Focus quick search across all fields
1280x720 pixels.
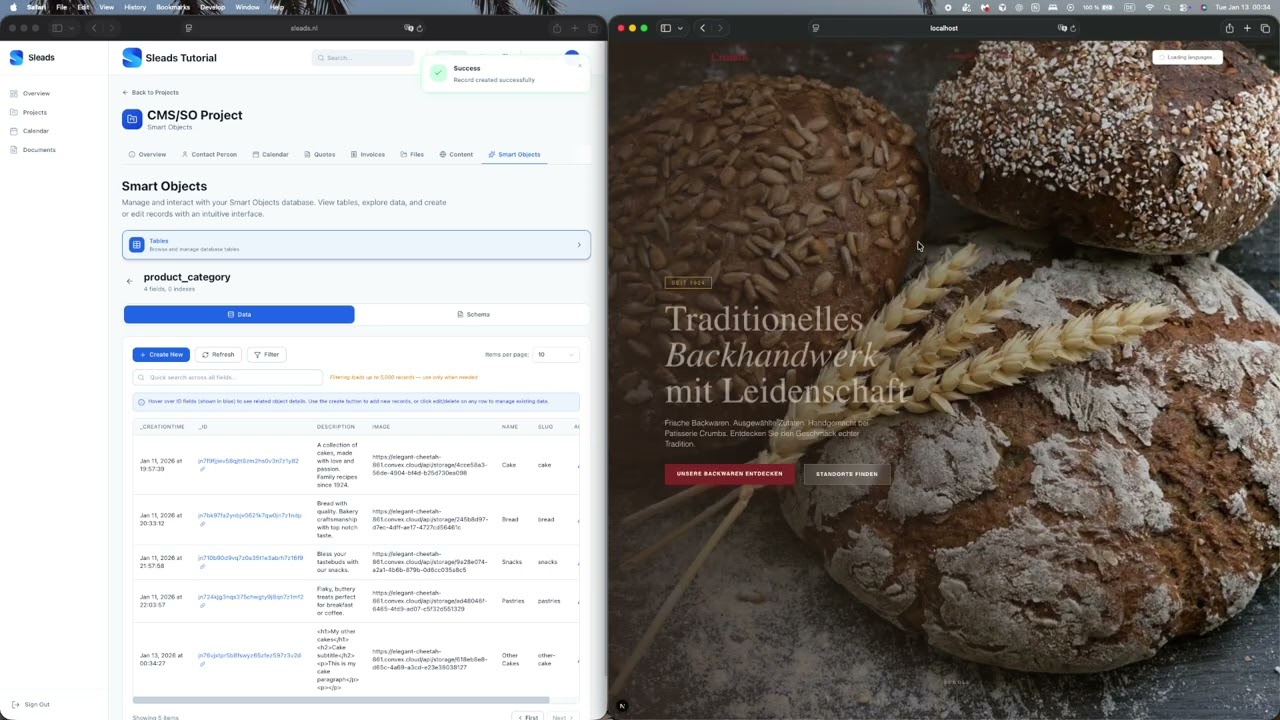click(x=228, y=377)
